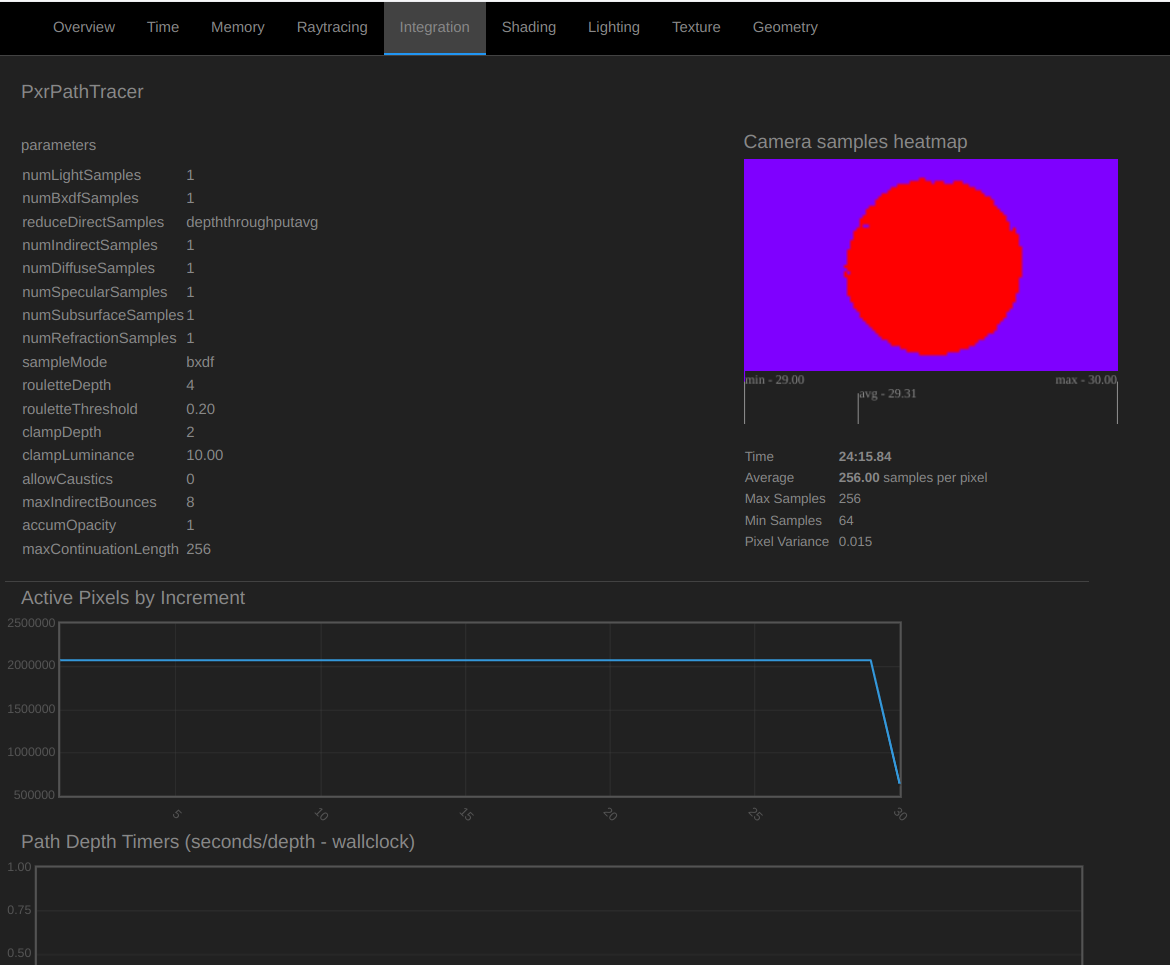Click the reduceDirectSamples parameter label
The image size is (1170, 965).
coord(93,222)
